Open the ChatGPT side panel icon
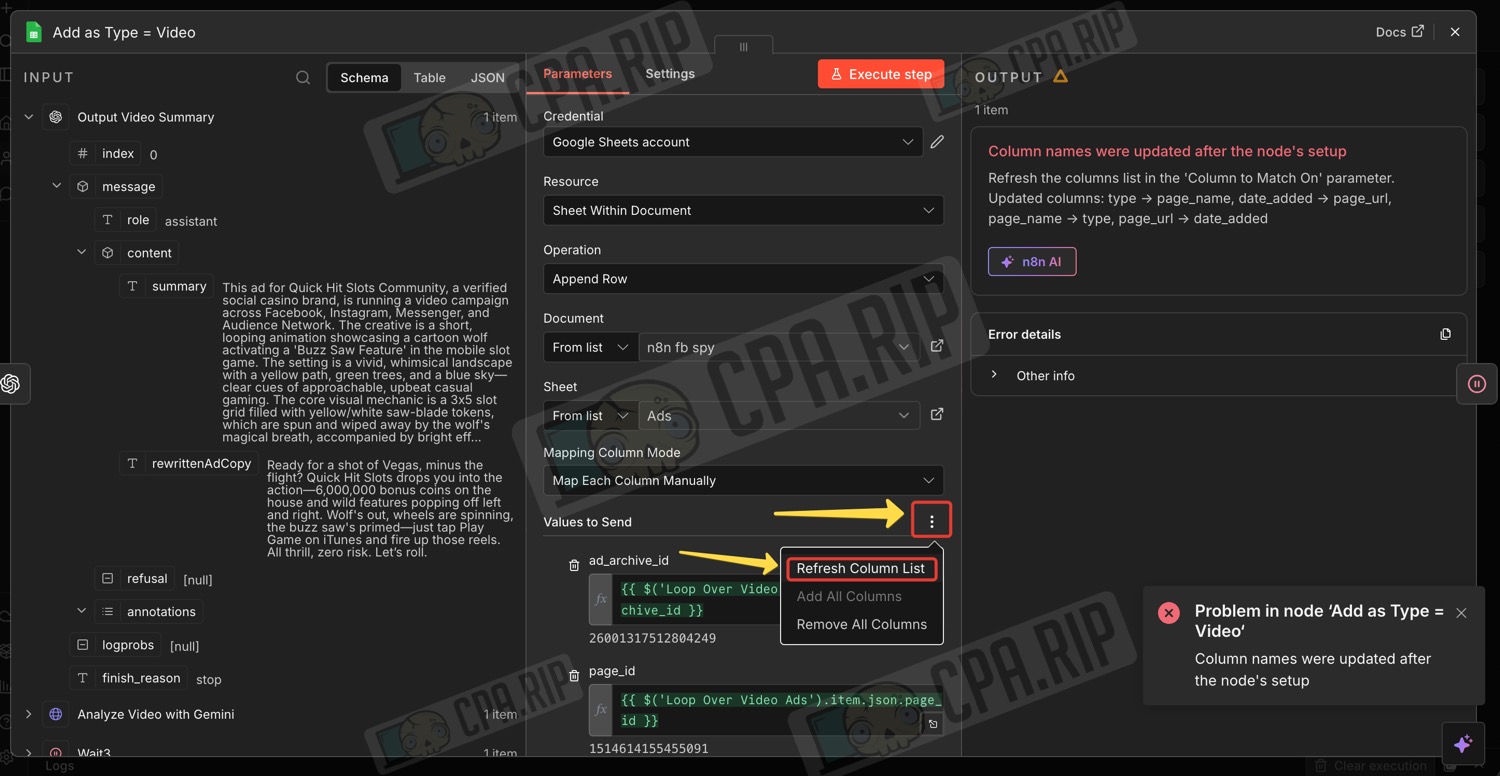1500x776 pixels. pos(11,384)
